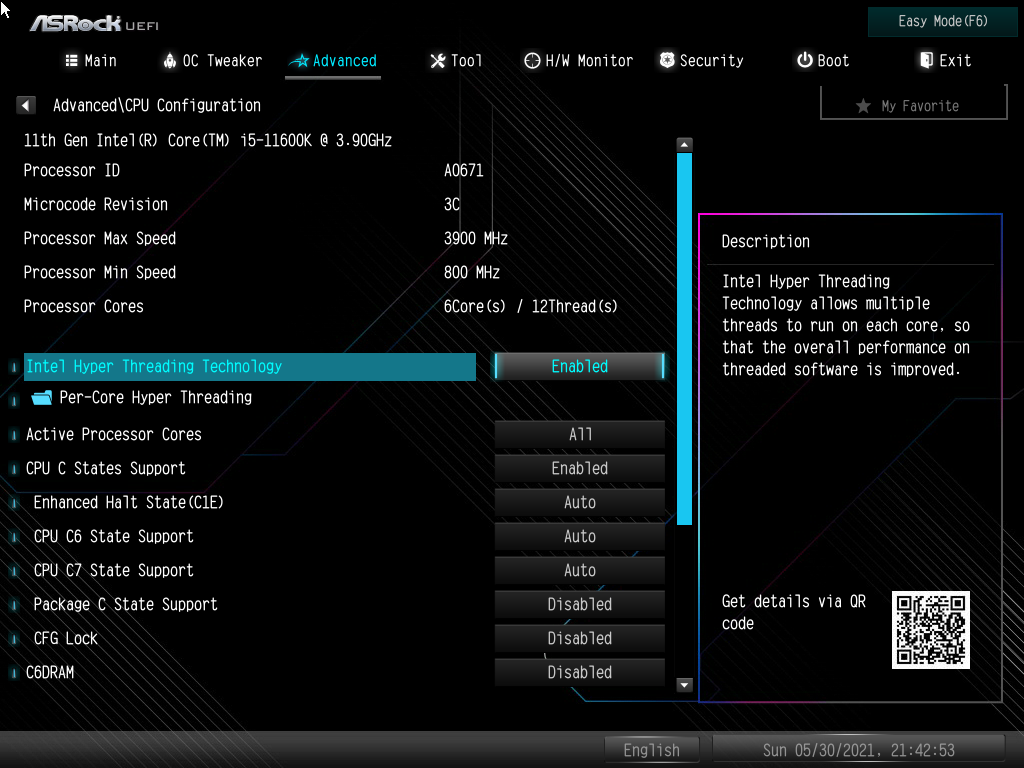This screenshot has width=1024, height=768.
Task: Click the Processor ID value A0671
Action: (x=464, y=171)
